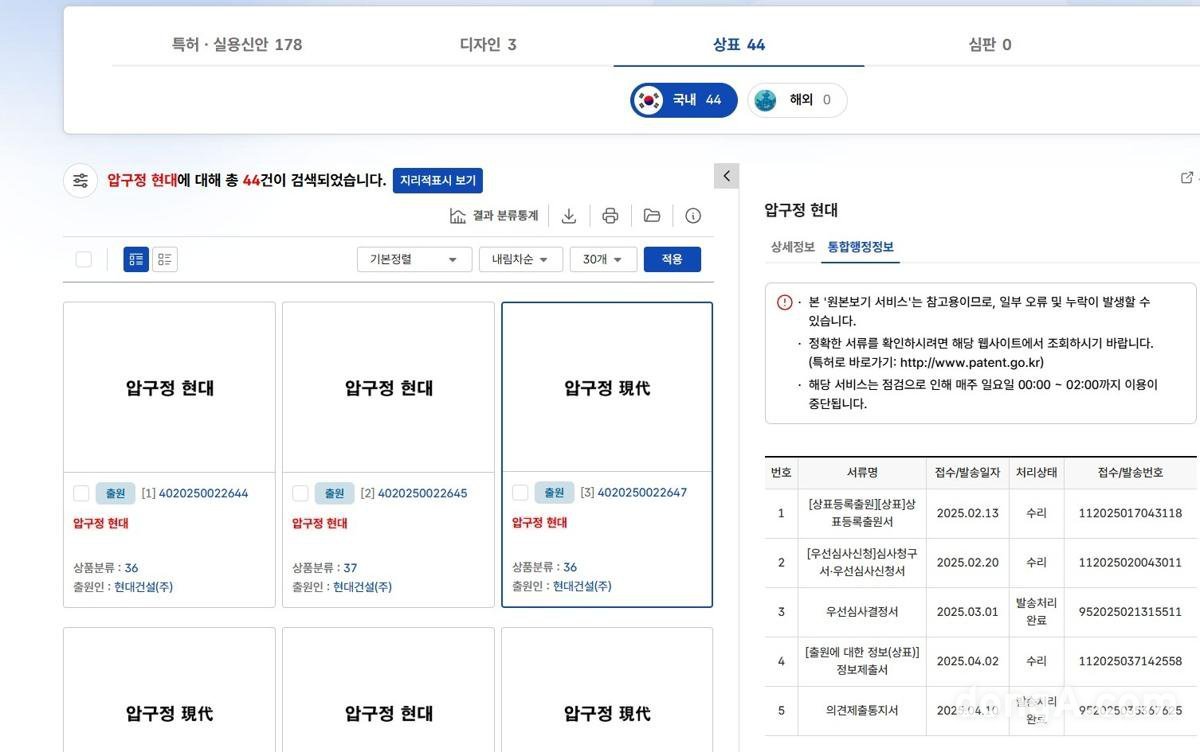Click the download results icon
The image size is (1200, 752).
click(x=569, y=216)
